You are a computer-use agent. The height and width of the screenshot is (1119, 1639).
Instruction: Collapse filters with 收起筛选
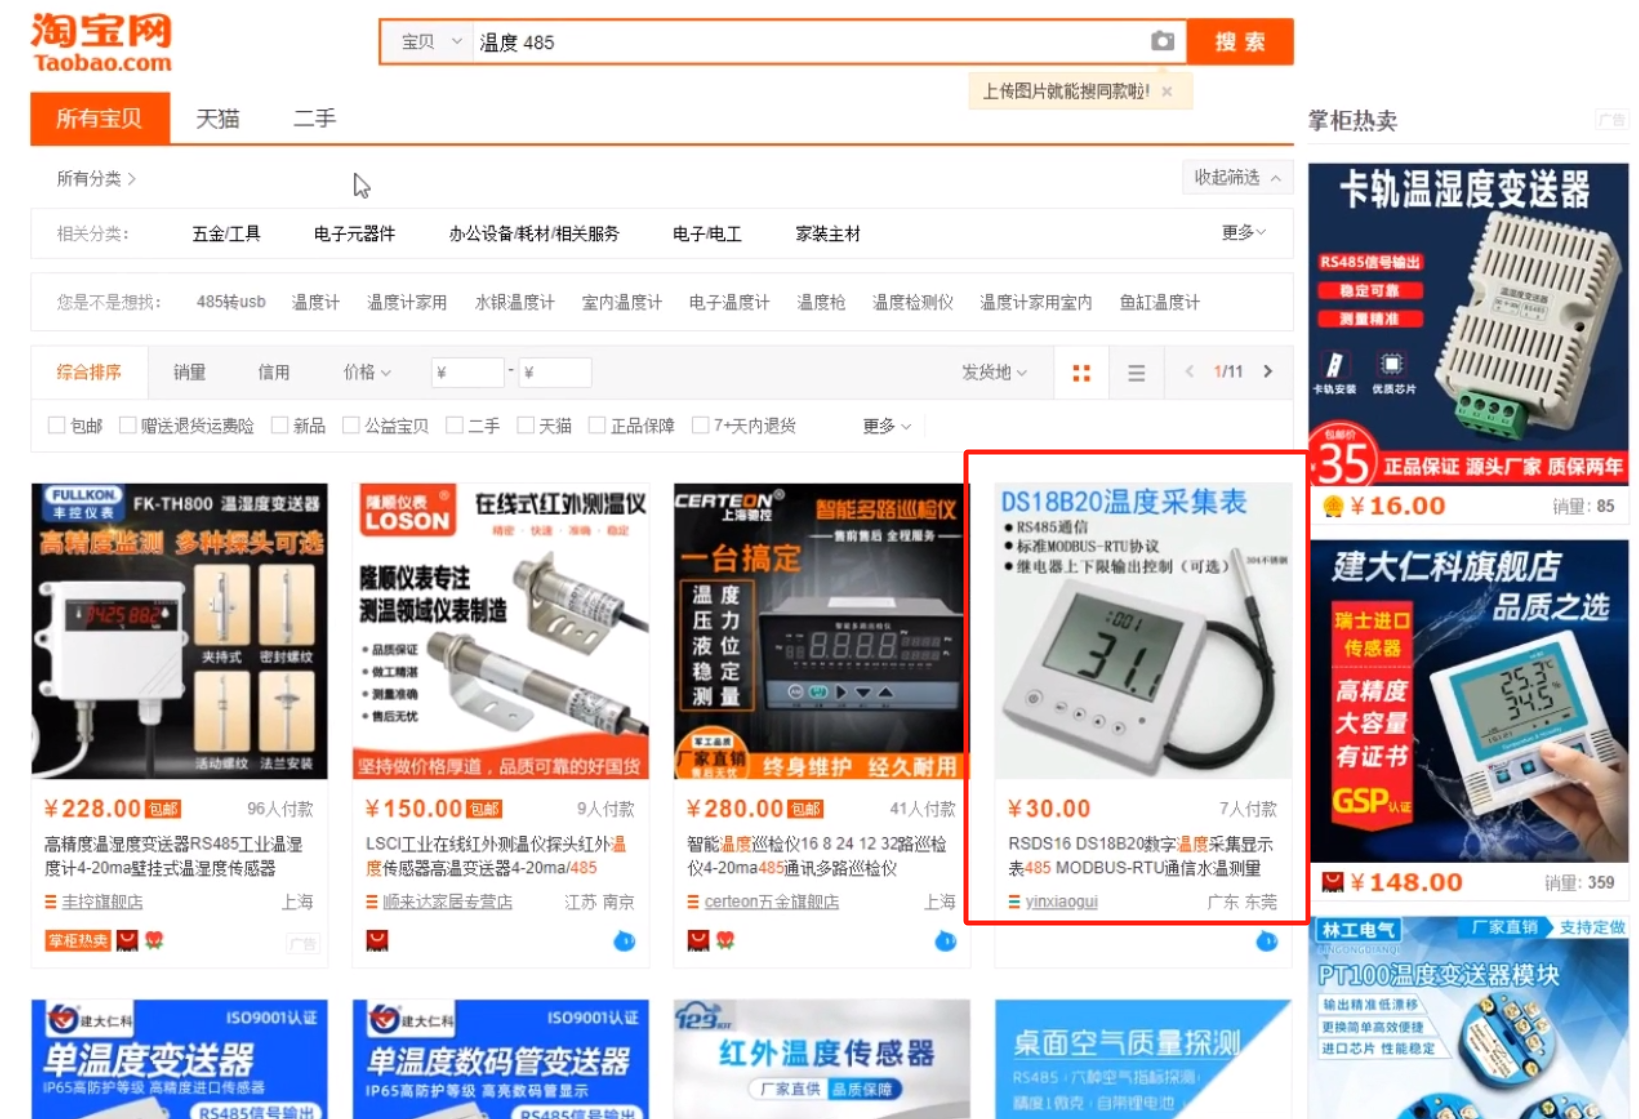1237,178
